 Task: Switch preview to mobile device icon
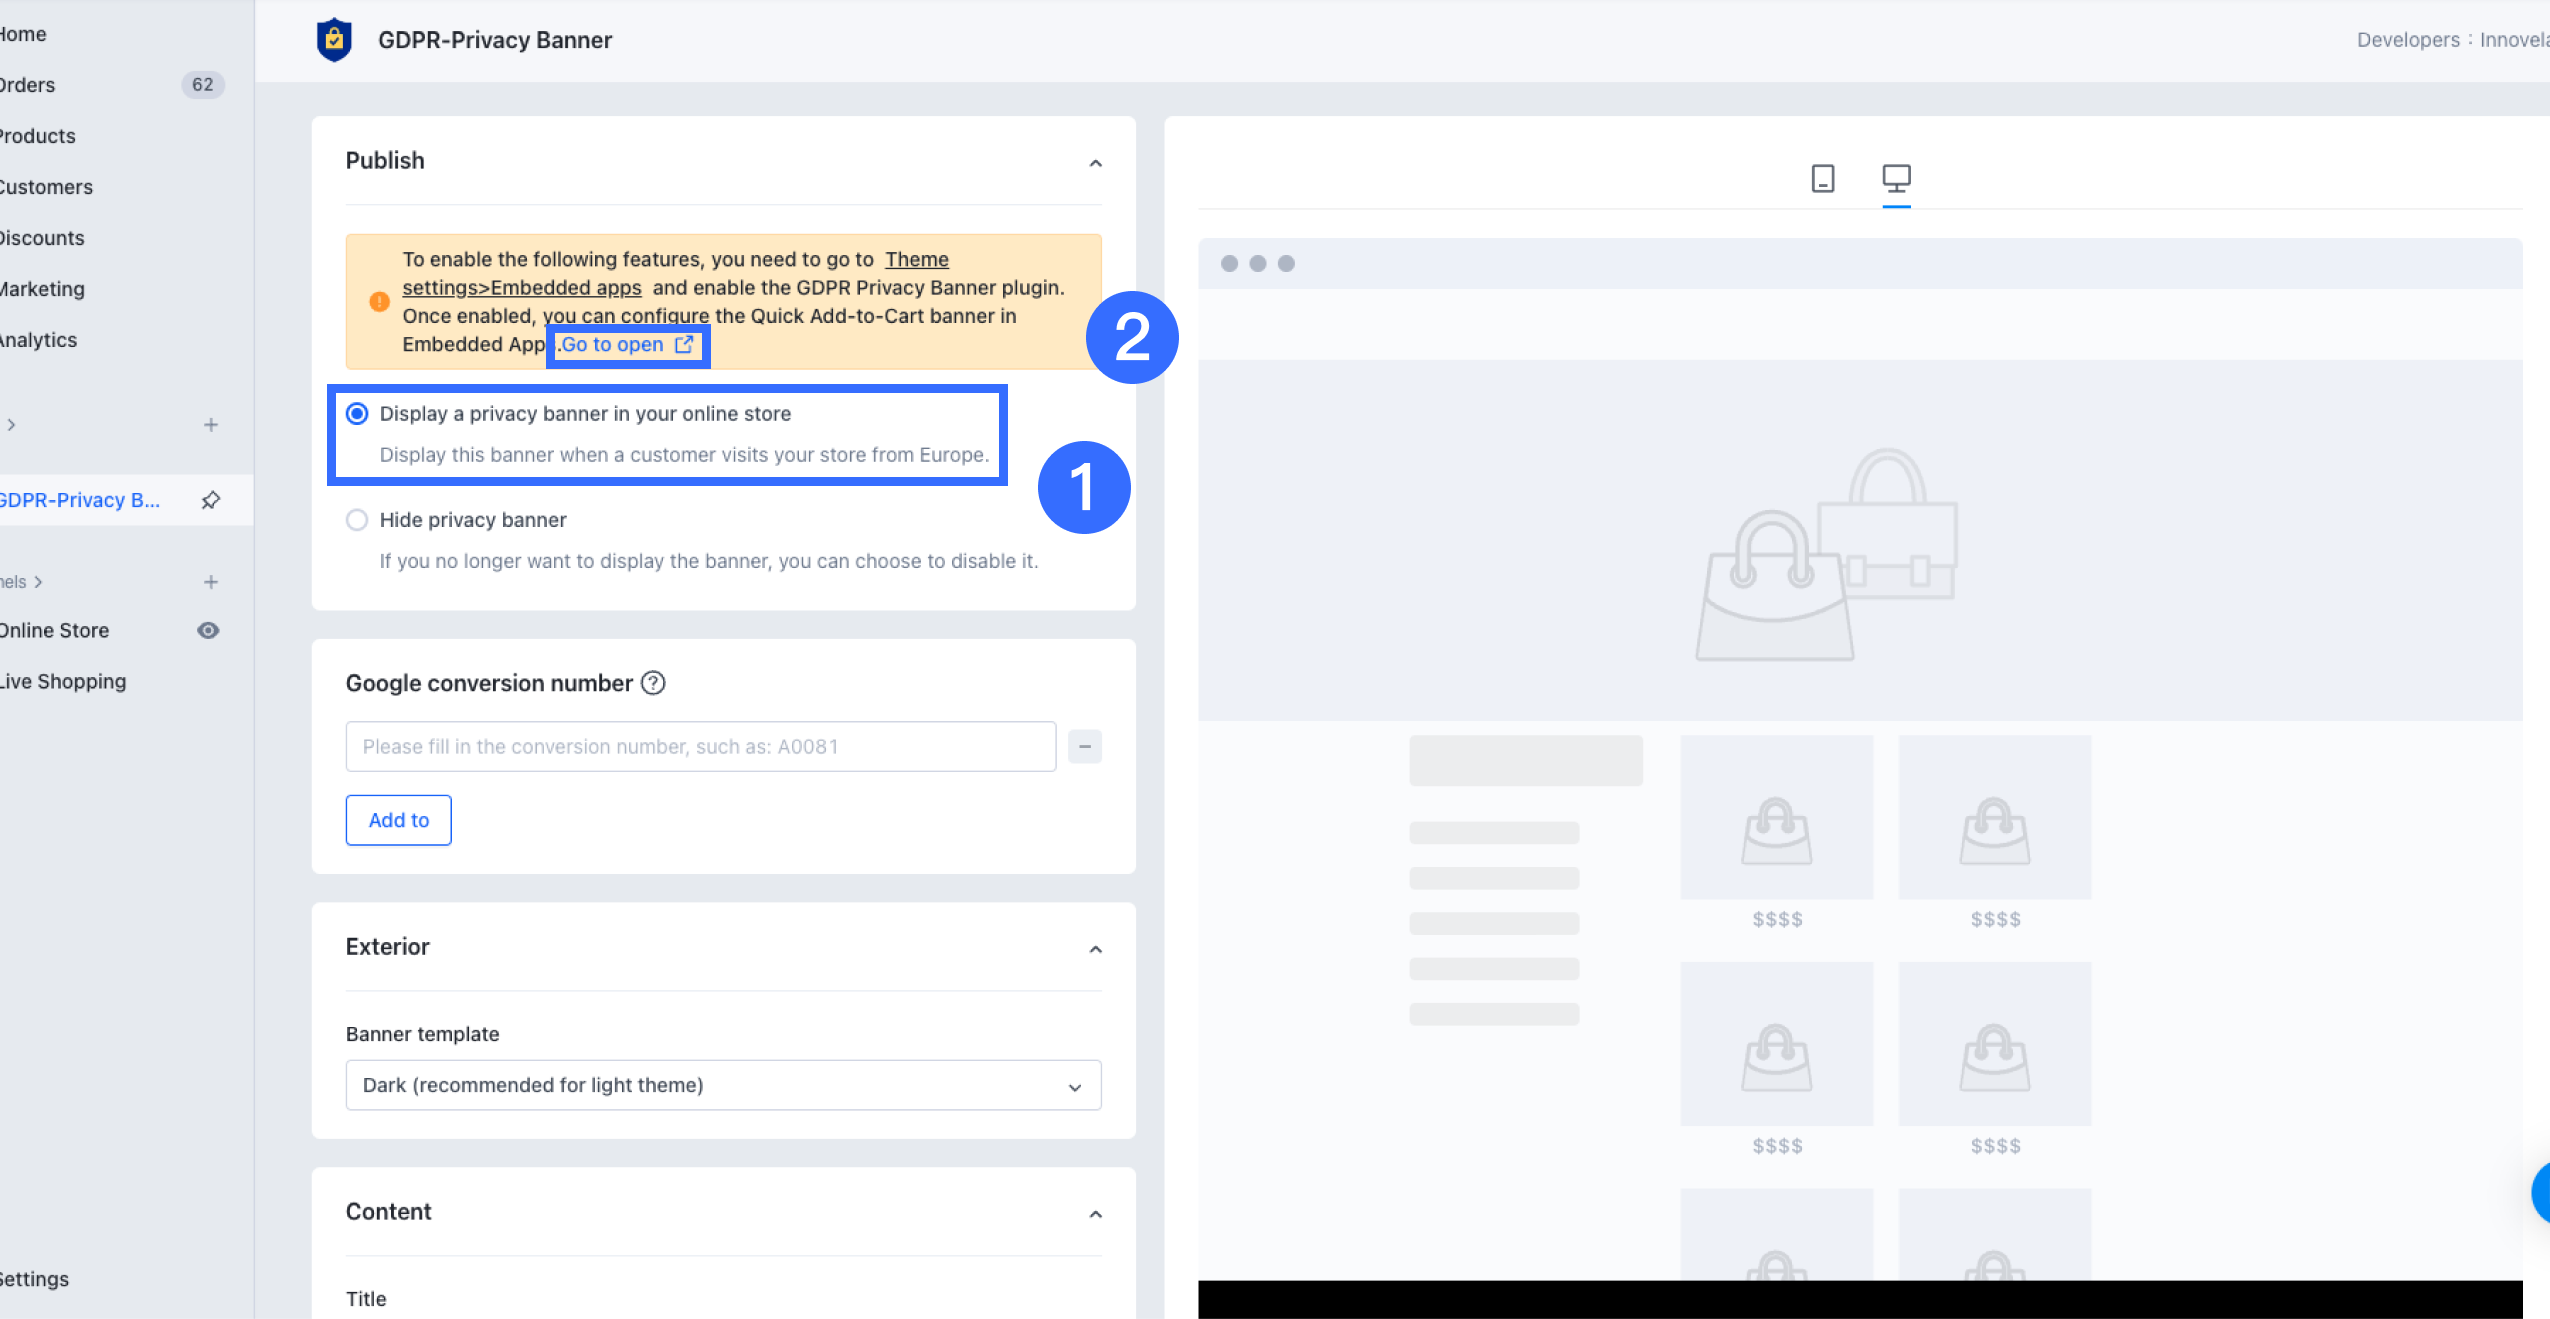pyautogui.click(x=1822, y=179)
